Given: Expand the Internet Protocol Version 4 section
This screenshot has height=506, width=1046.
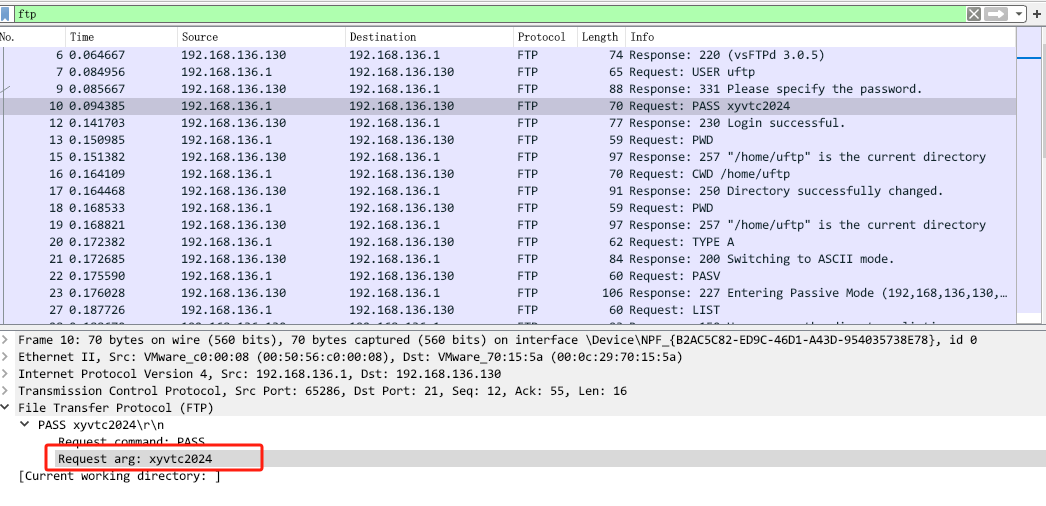Looking at the screenshot, I should coord(6,374).
